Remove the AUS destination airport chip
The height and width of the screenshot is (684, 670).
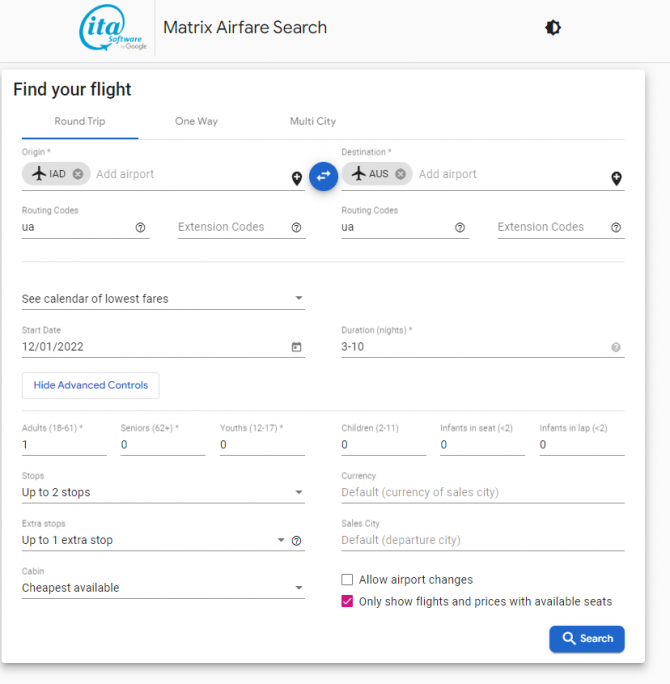click(400, 174)
